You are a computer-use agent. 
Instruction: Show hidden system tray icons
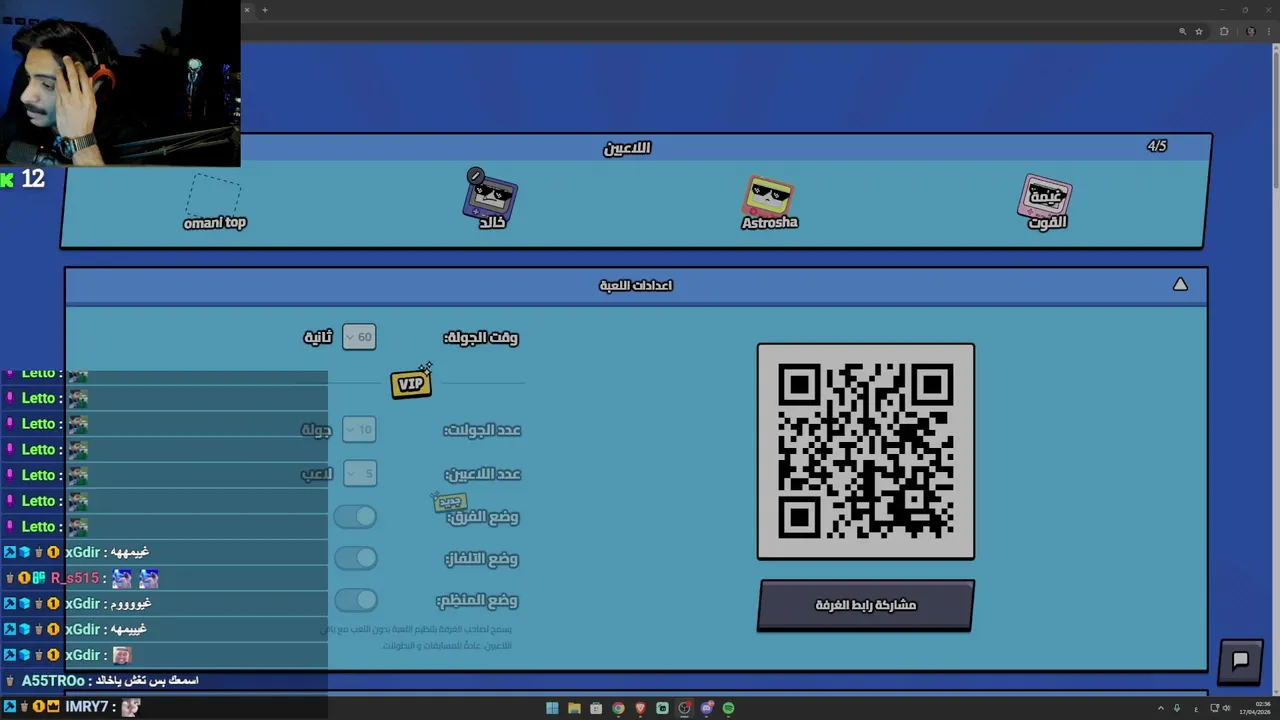pos(1161,708)
